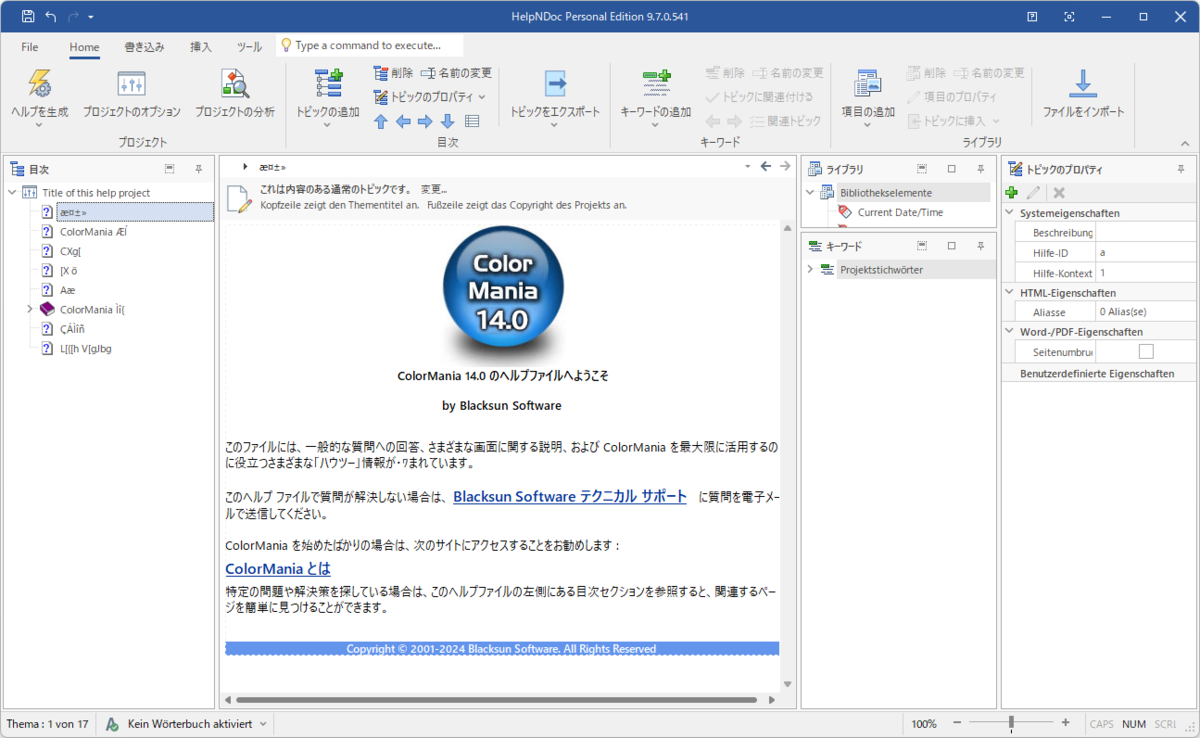Switch to the 挿入 ribbon tab

(x=201, y=46)
